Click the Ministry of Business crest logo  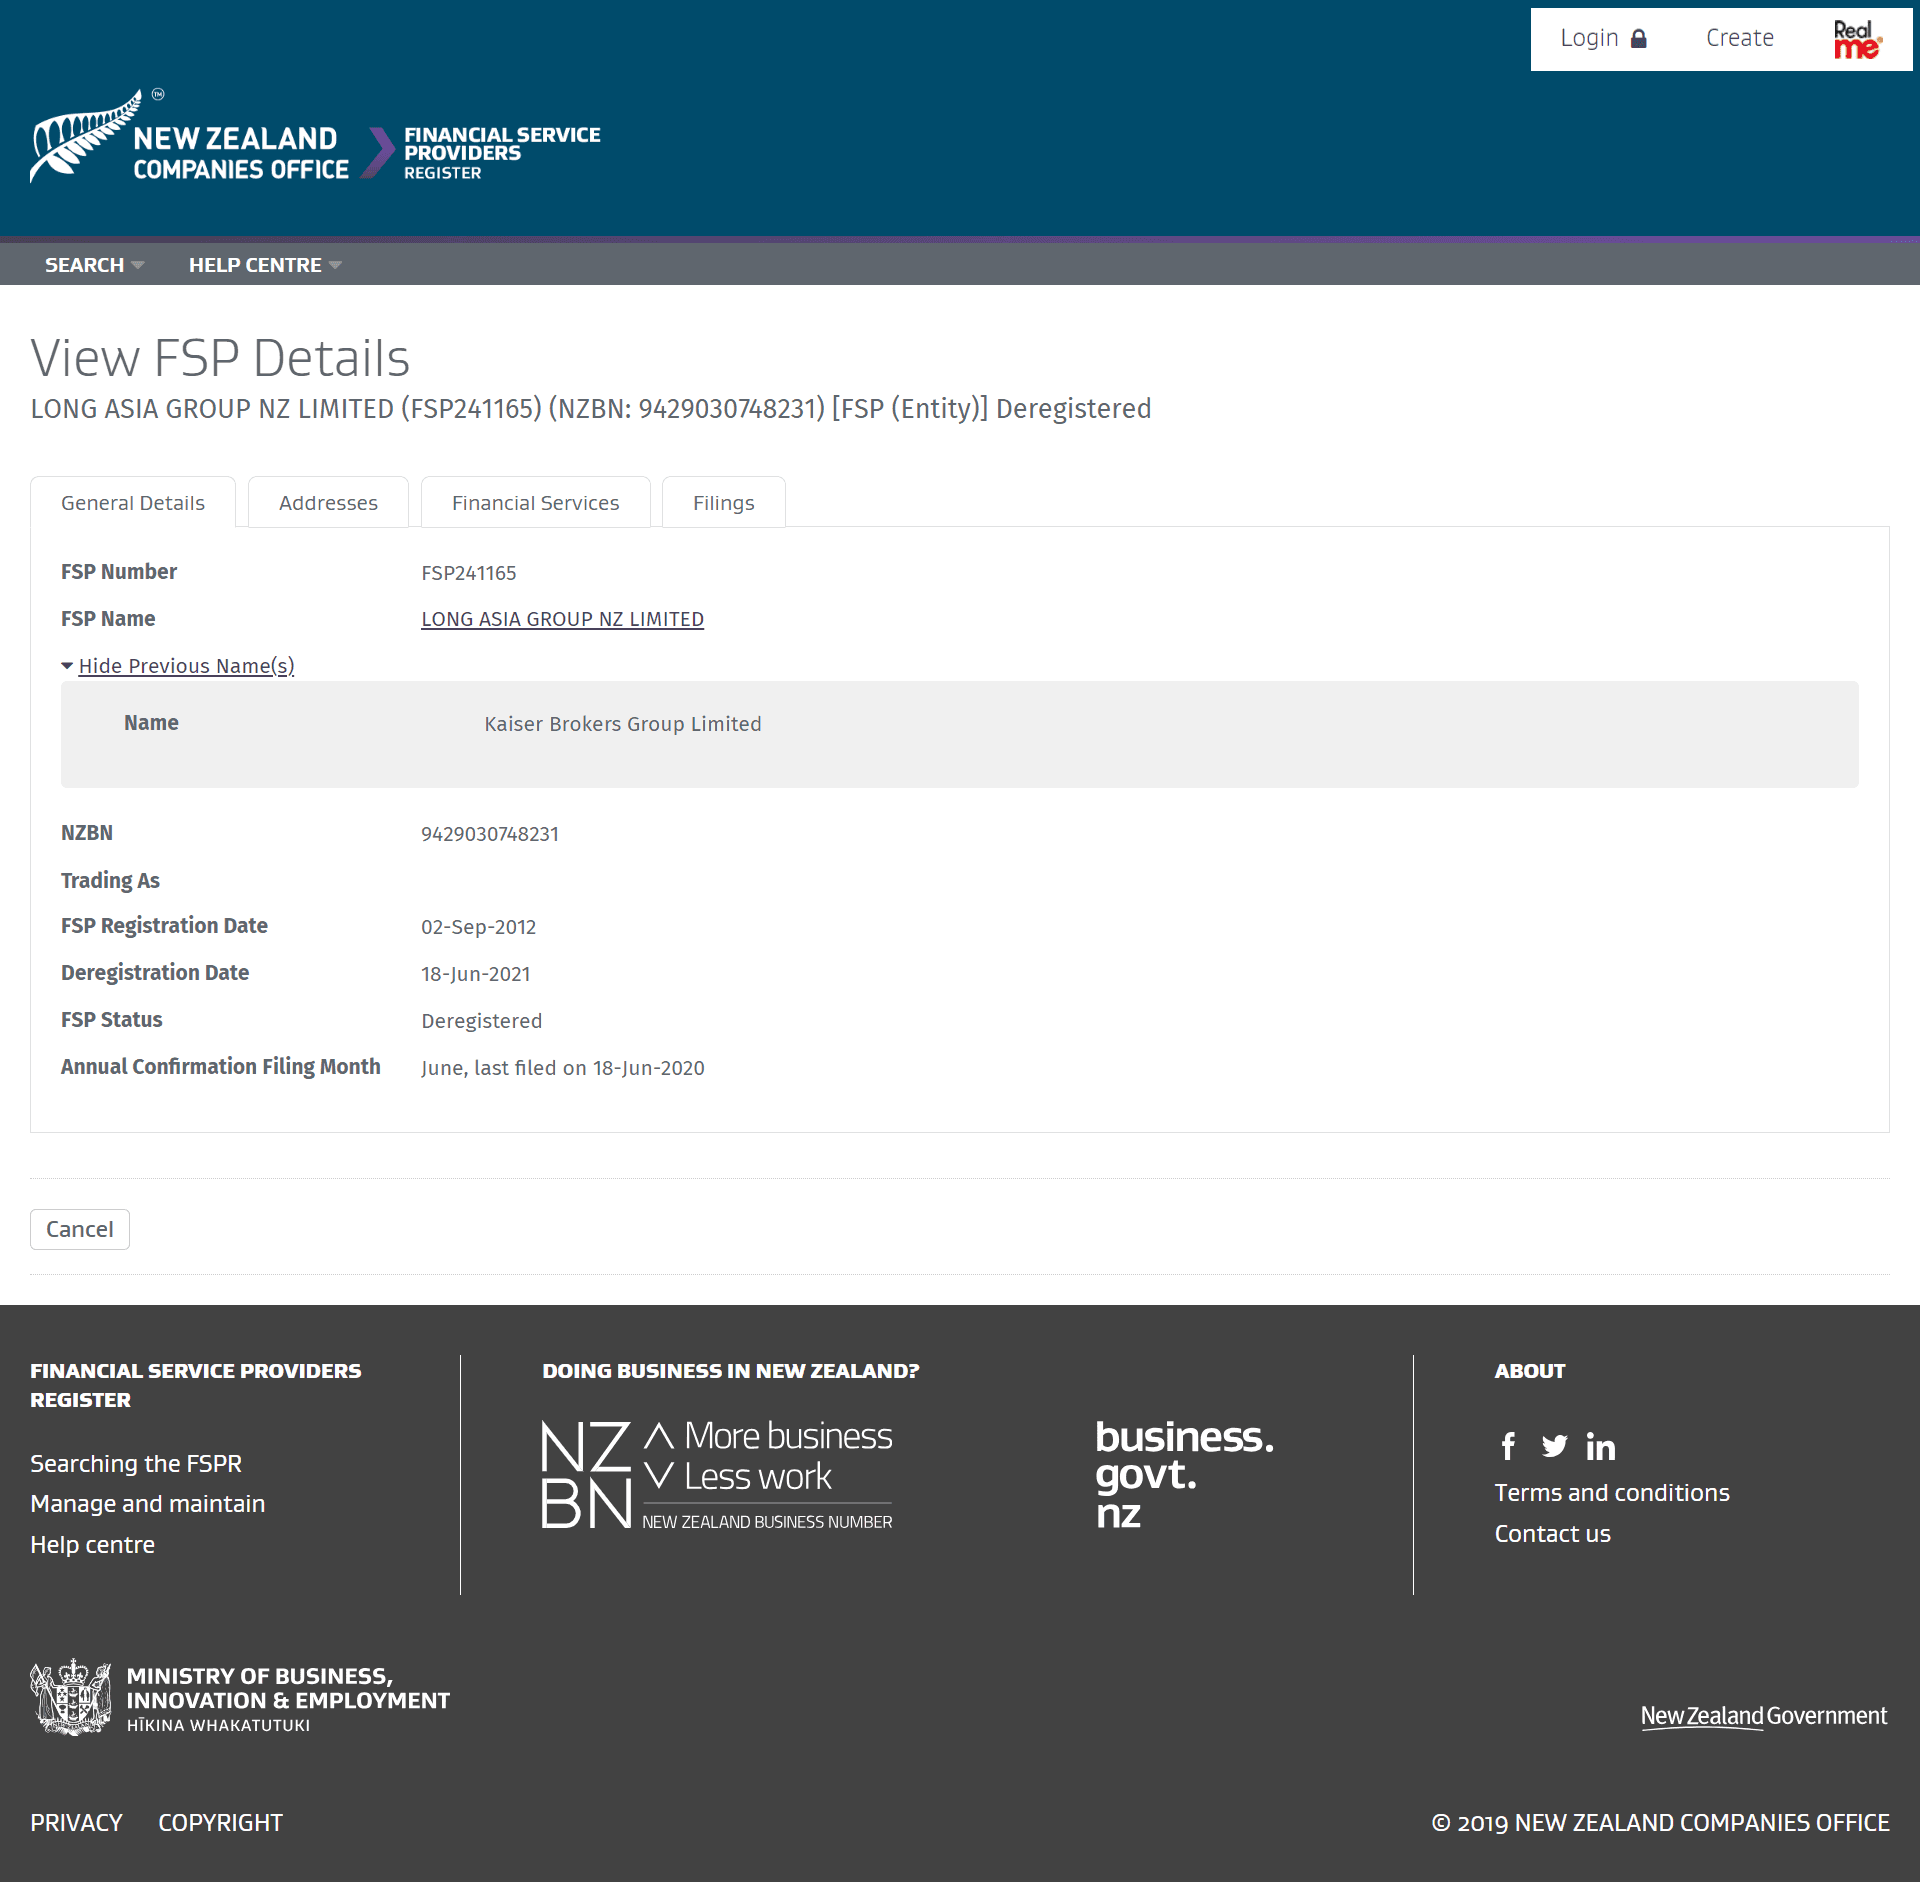click(240, 1698)
